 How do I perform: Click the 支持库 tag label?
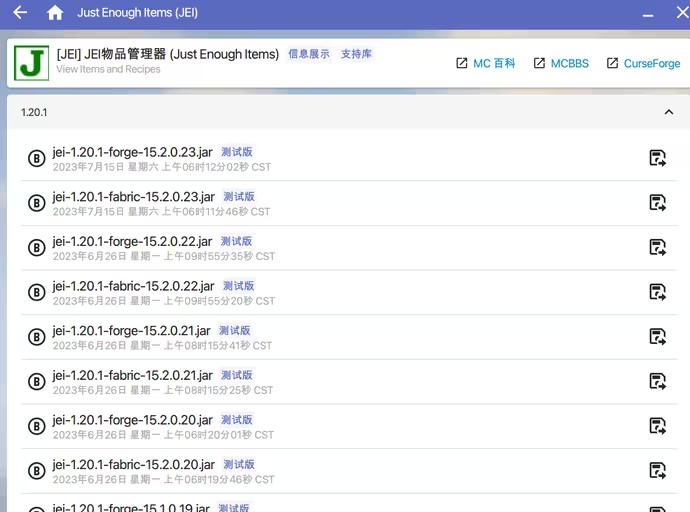[x=356, y=54]
